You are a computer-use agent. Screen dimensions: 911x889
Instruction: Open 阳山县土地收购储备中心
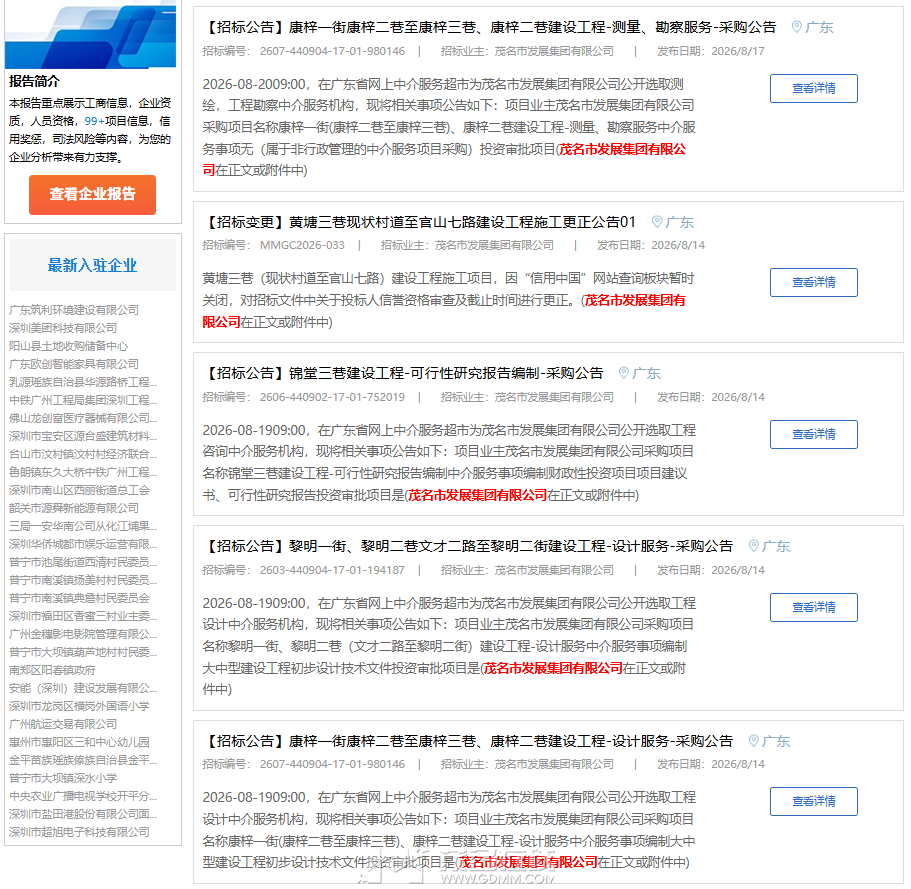(69, 346)
